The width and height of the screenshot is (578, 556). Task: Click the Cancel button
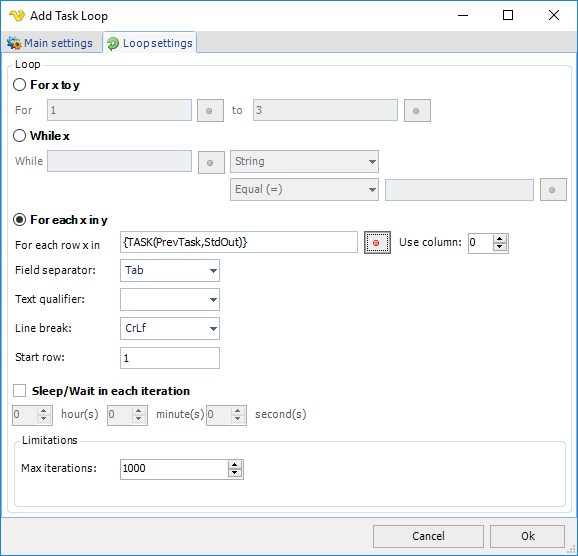428,536
